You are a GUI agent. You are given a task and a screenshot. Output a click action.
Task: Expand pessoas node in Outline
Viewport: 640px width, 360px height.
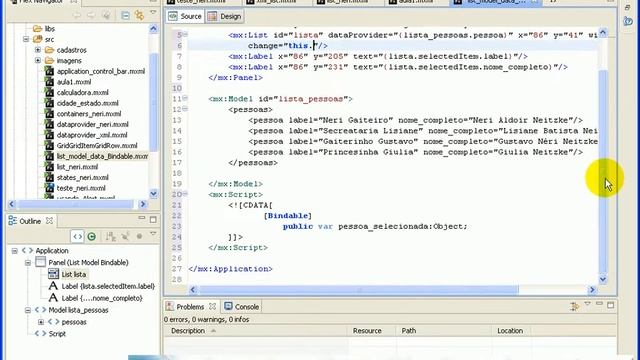[x=41, y=322]
